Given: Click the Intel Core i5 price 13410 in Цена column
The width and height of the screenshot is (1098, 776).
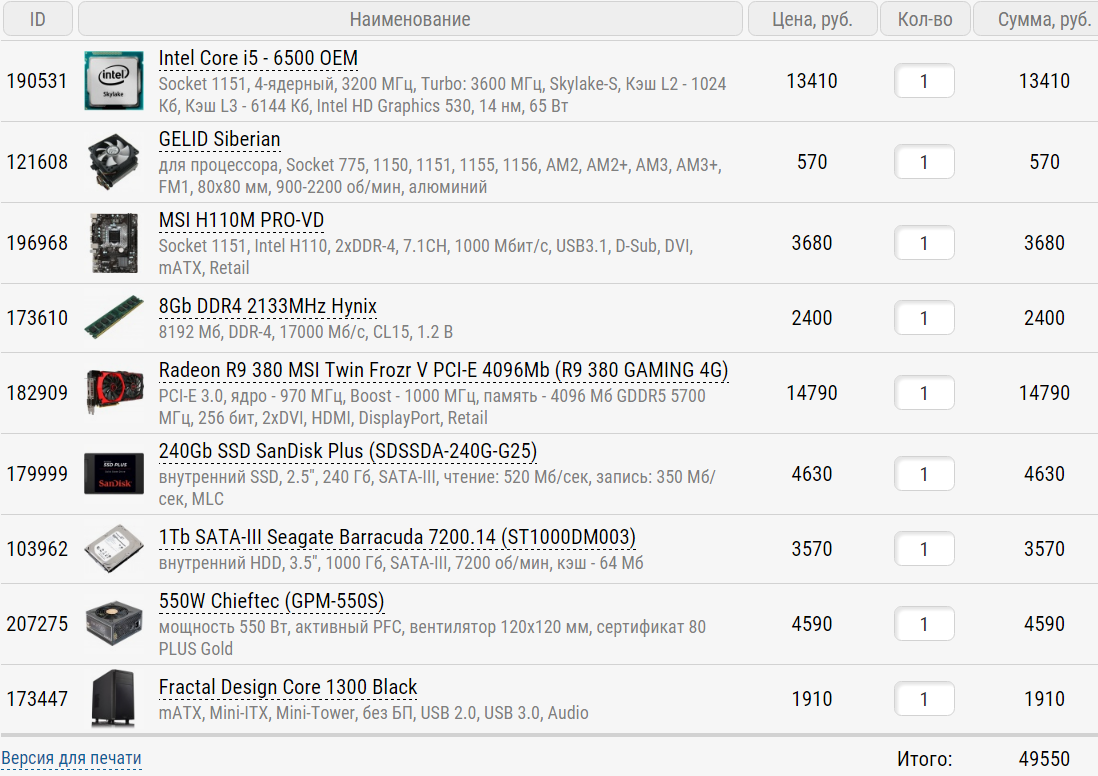Looking at the screenshot, I should (812, 81).
